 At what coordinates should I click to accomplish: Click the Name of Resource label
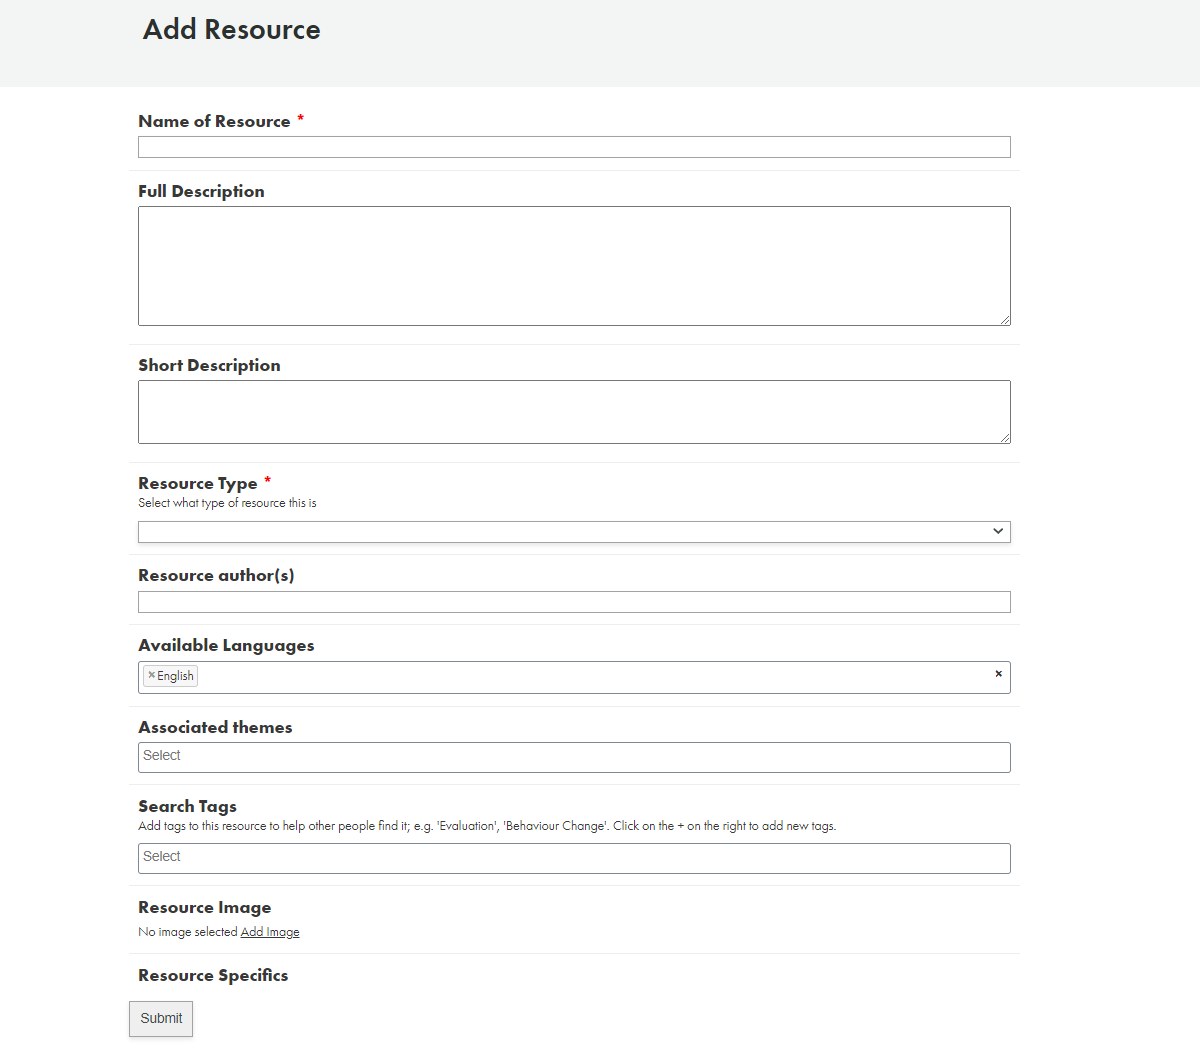[x=214, y=121]
